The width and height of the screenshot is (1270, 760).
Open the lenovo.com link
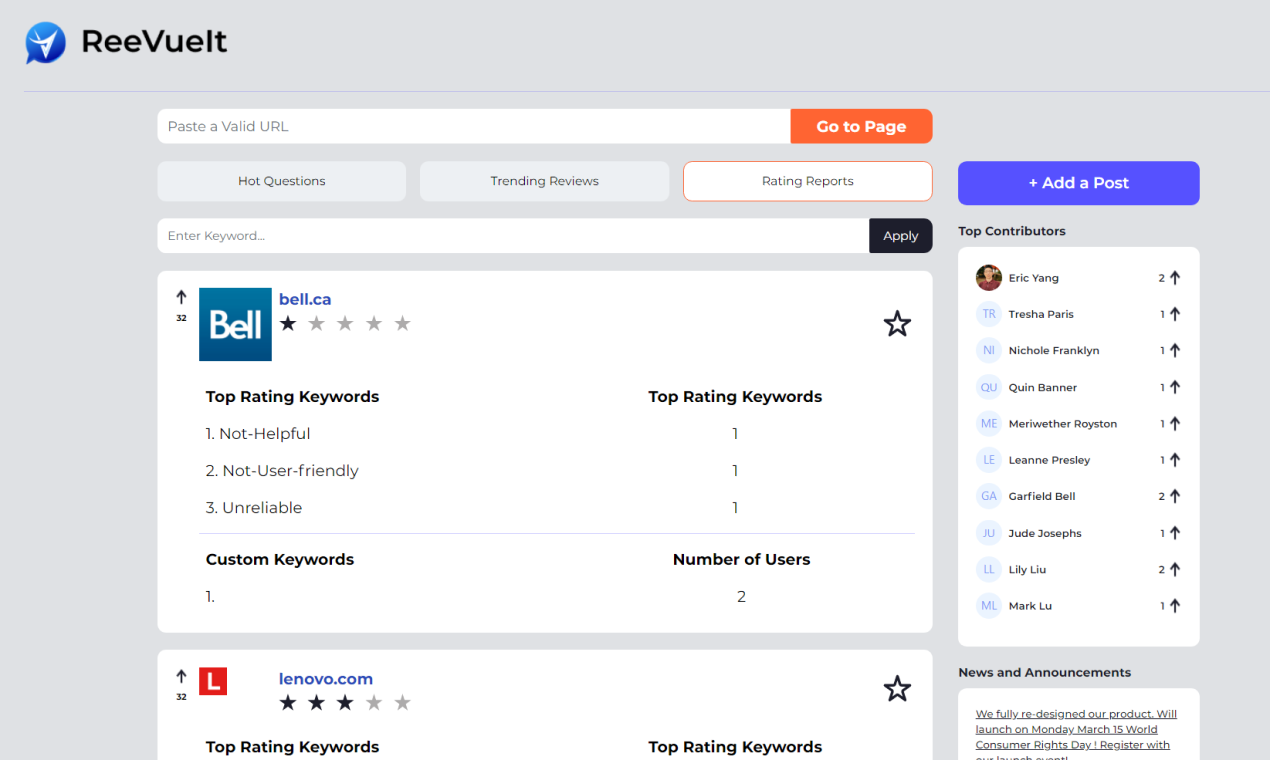[326, 679]
